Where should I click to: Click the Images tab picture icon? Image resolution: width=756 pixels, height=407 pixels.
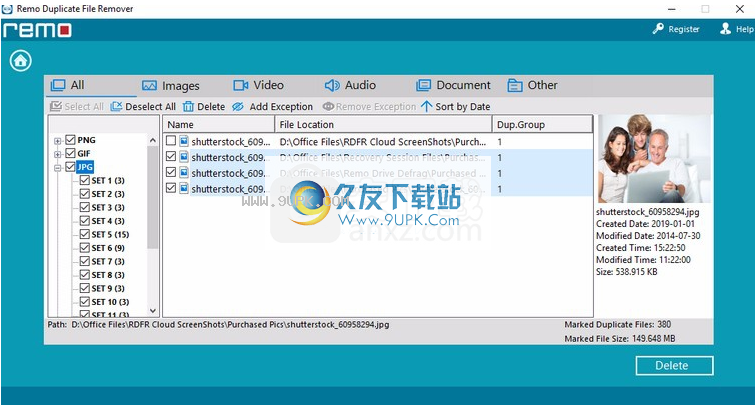(149, 86)
